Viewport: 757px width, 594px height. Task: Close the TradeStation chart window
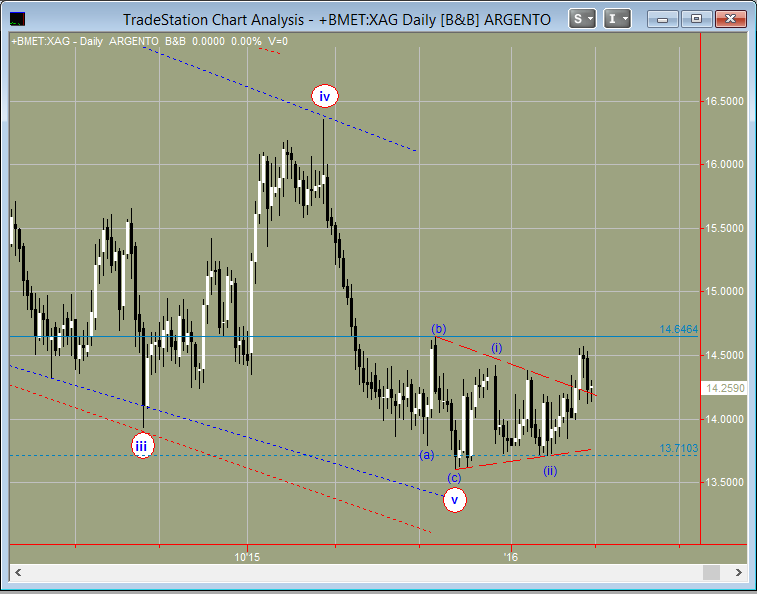[x=730, y=19]
